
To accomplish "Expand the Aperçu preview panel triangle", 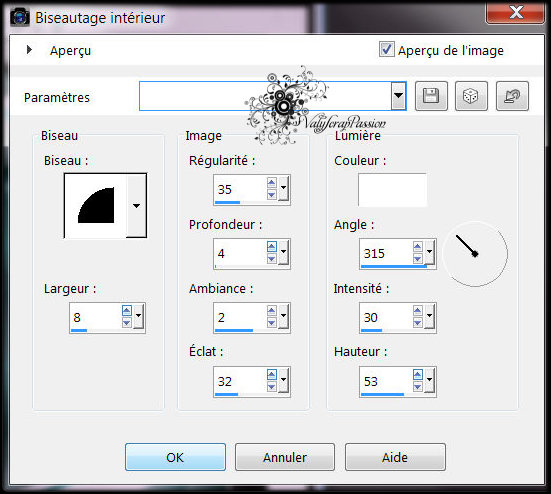I will click(x=30, y=50).
